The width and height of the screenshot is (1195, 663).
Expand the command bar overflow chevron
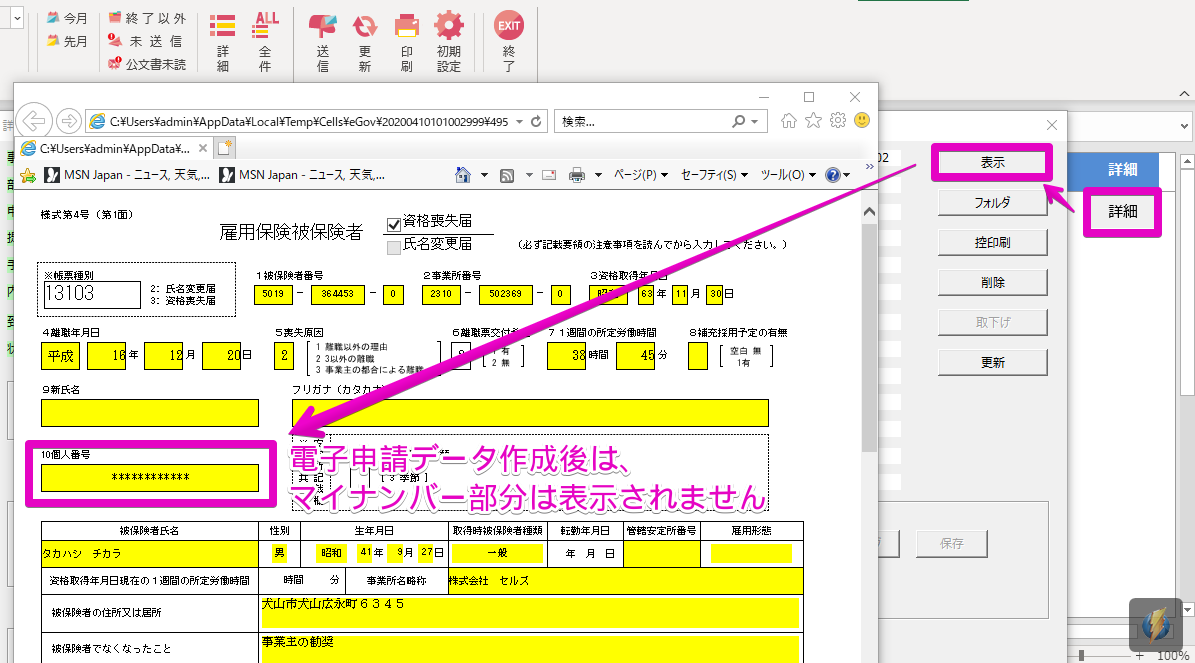click(870, 166)
